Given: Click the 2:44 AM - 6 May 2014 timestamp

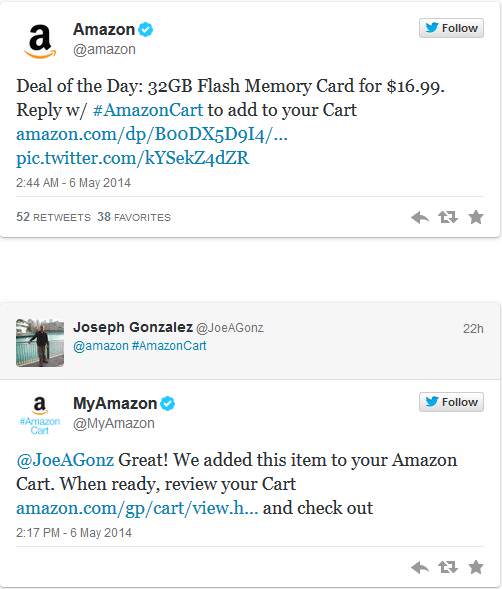Looking at the screenshot, I should (73, 183).
